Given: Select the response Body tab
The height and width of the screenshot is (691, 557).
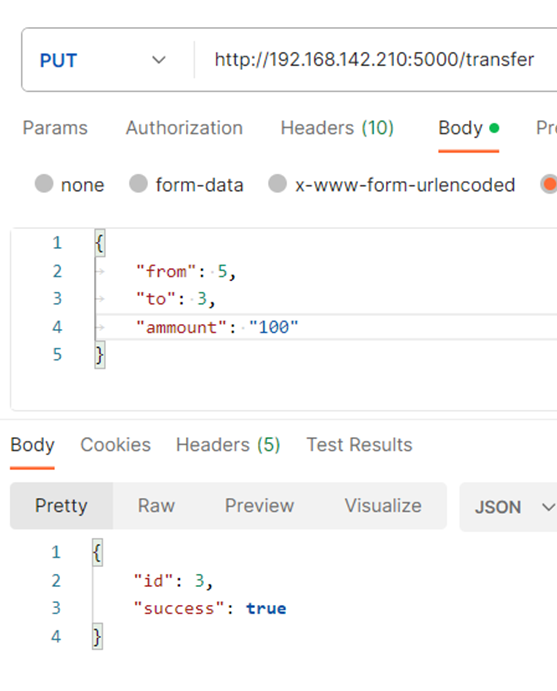Looking at the screenshot, I should pyautogui.click(x=33, y=445).
